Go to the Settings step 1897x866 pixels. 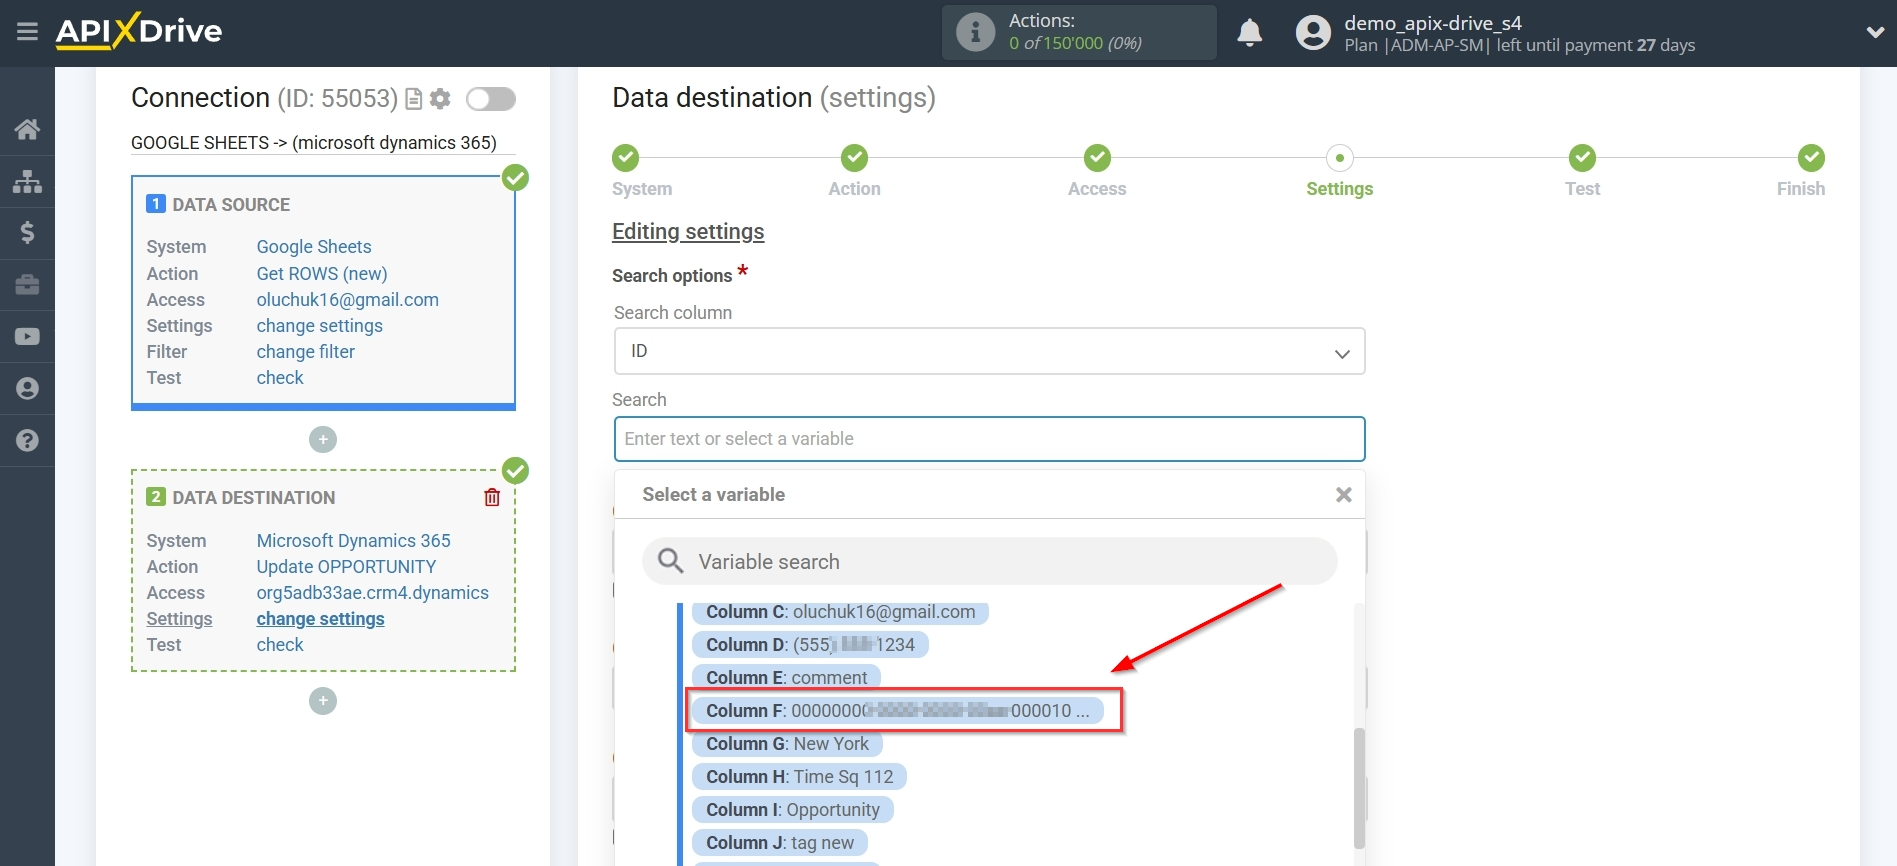pos(1340,158)
